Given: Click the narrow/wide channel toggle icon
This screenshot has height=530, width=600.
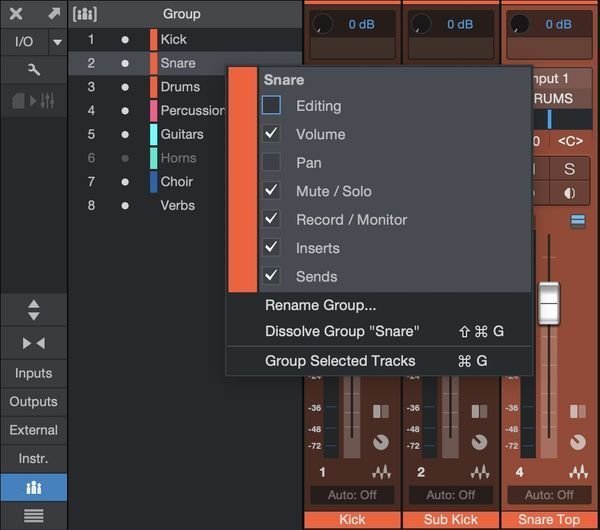Looking at the screenshot, I should pos(33,343).
